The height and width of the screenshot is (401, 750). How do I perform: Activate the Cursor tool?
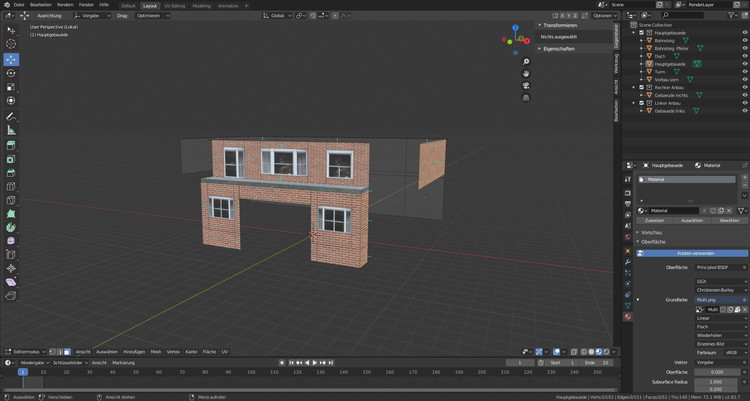click(x=11, y=44)
